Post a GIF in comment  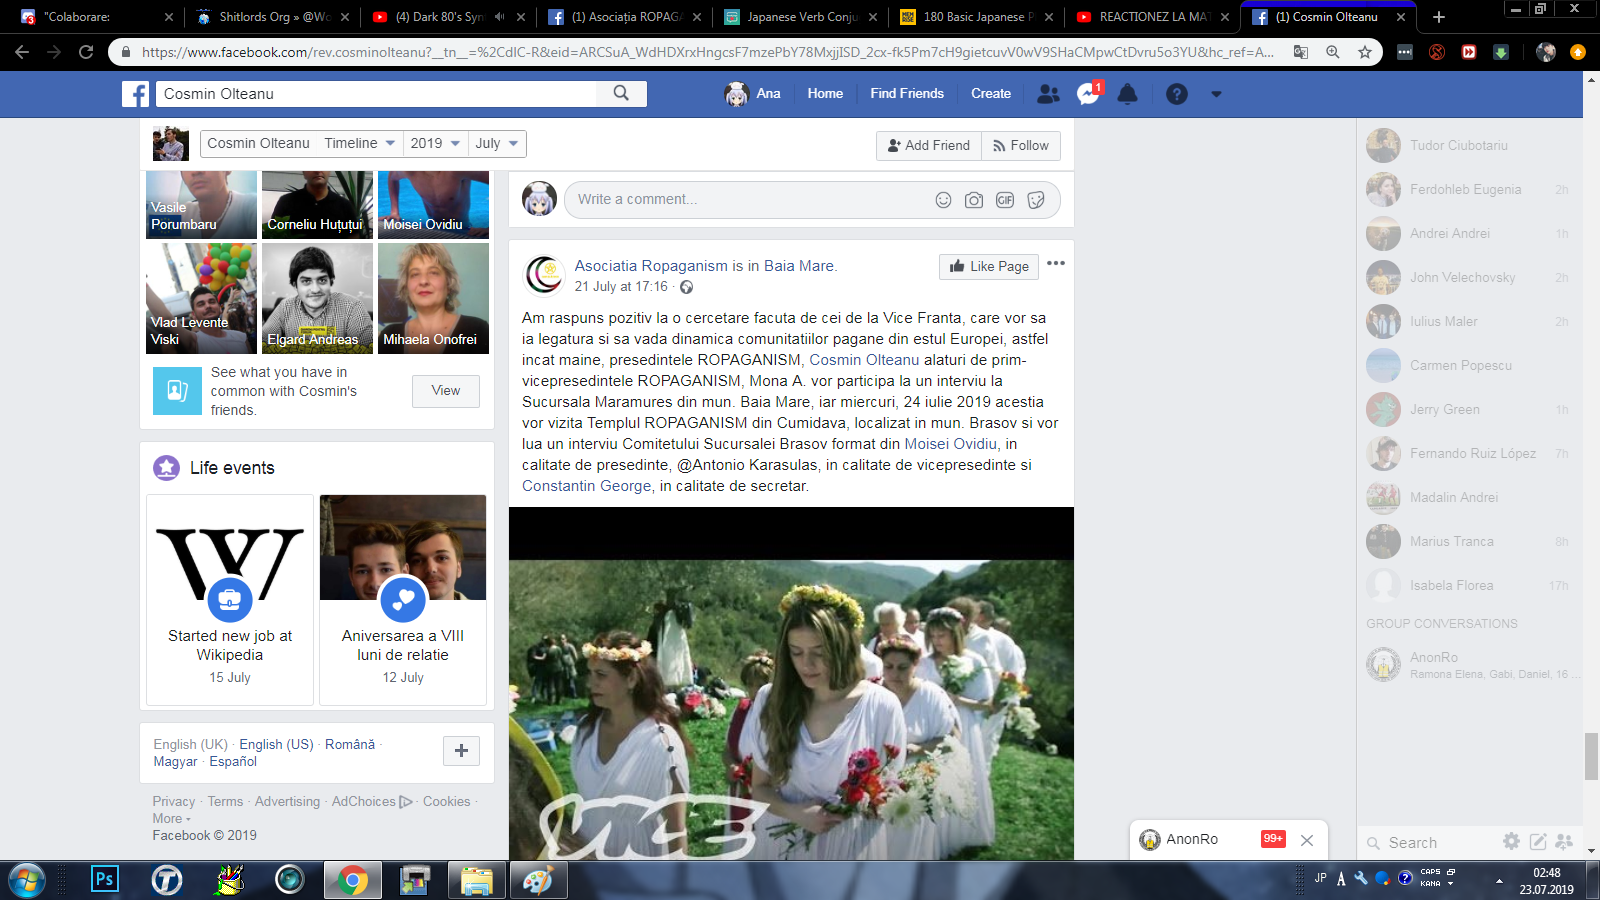click(x=1005, y=200)
